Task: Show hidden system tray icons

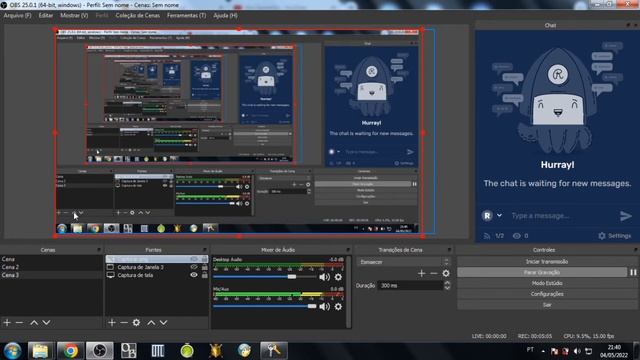Action: pos(543,351)
